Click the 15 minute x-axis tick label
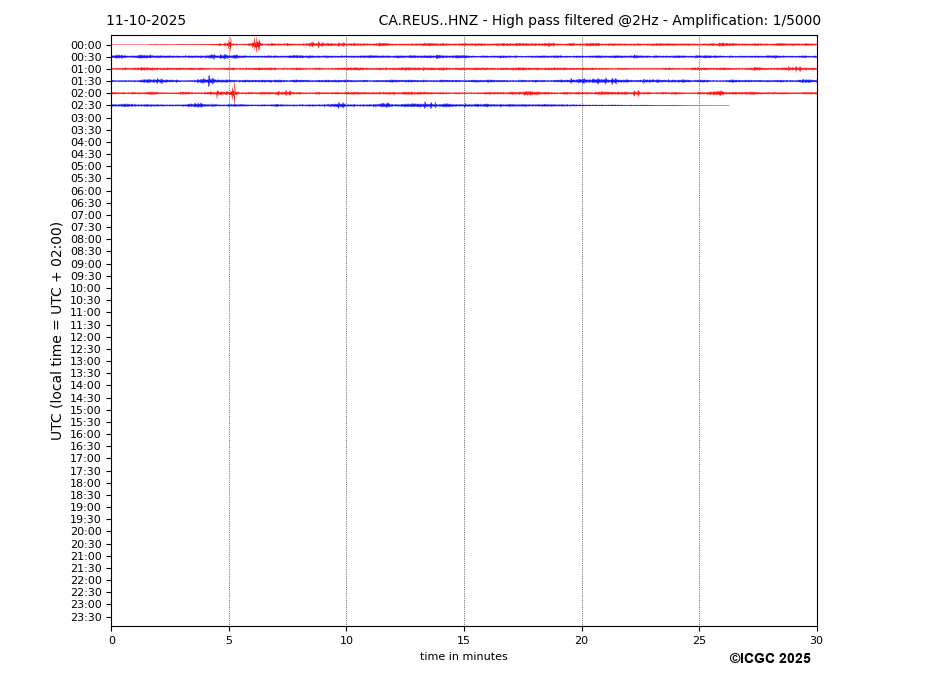927x696 pixels. (464, 640)
